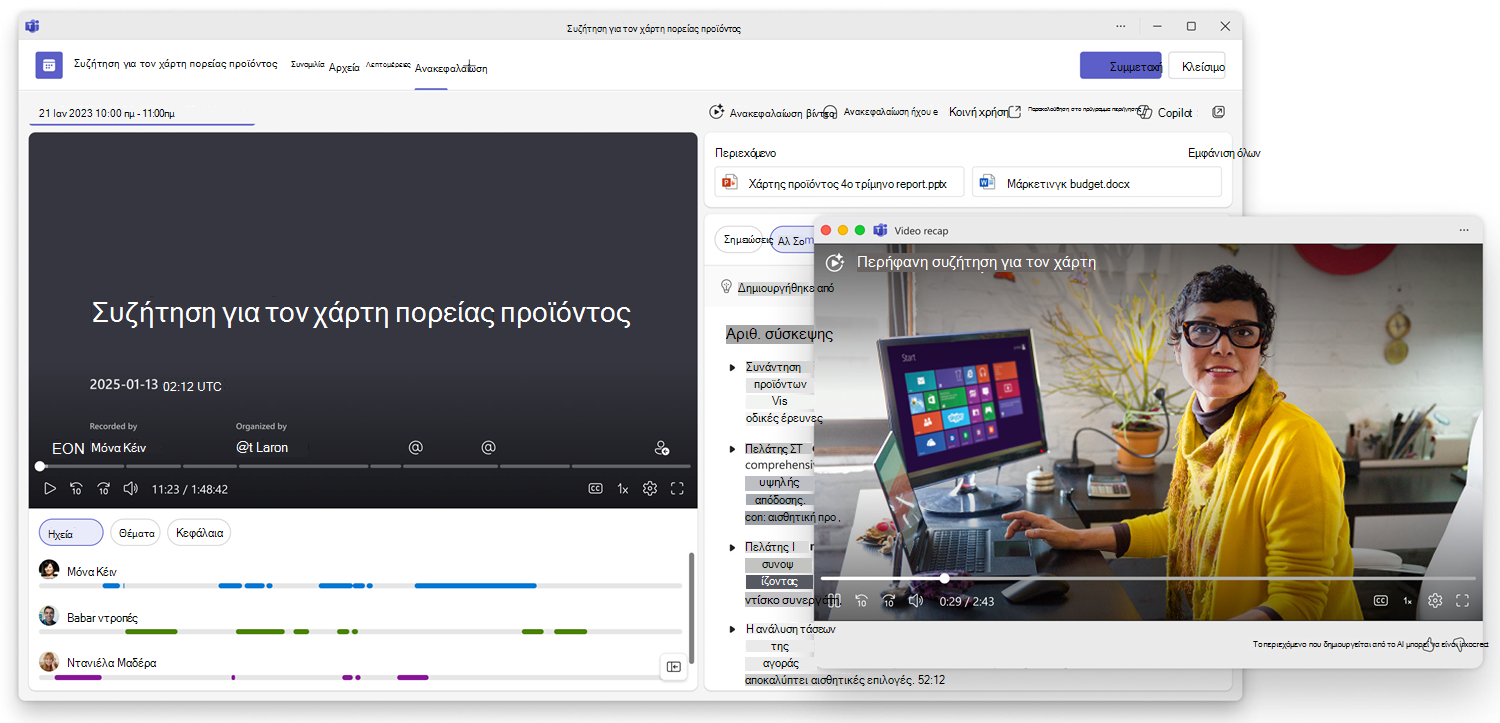Open Ανακεφαλαίωση βίντεο video recap

tap(772, 113)
